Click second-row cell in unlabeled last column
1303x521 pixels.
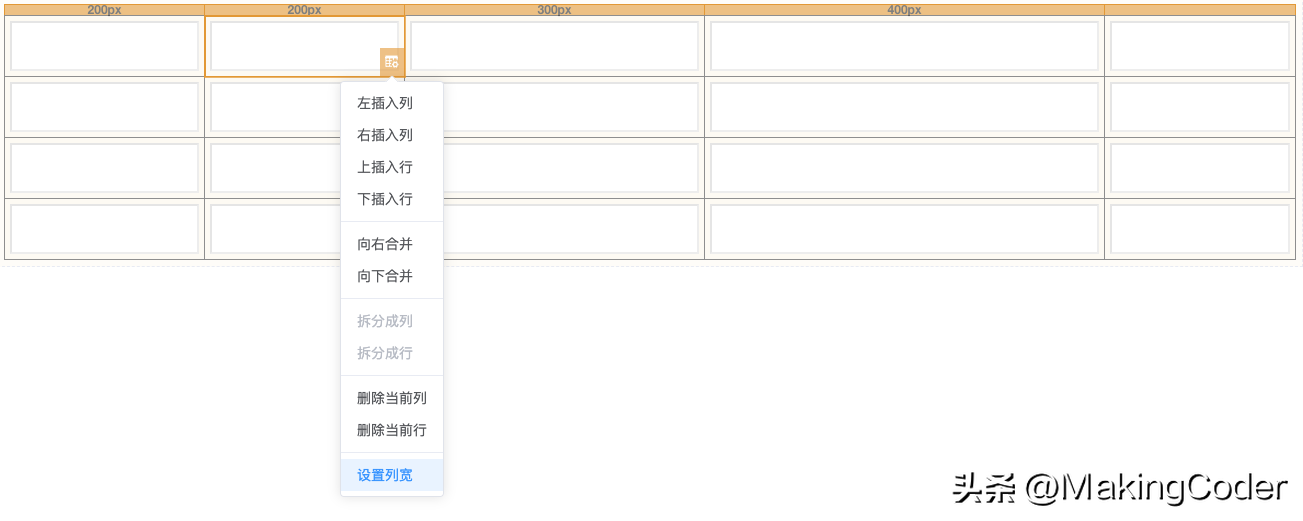coord(1199,107)
